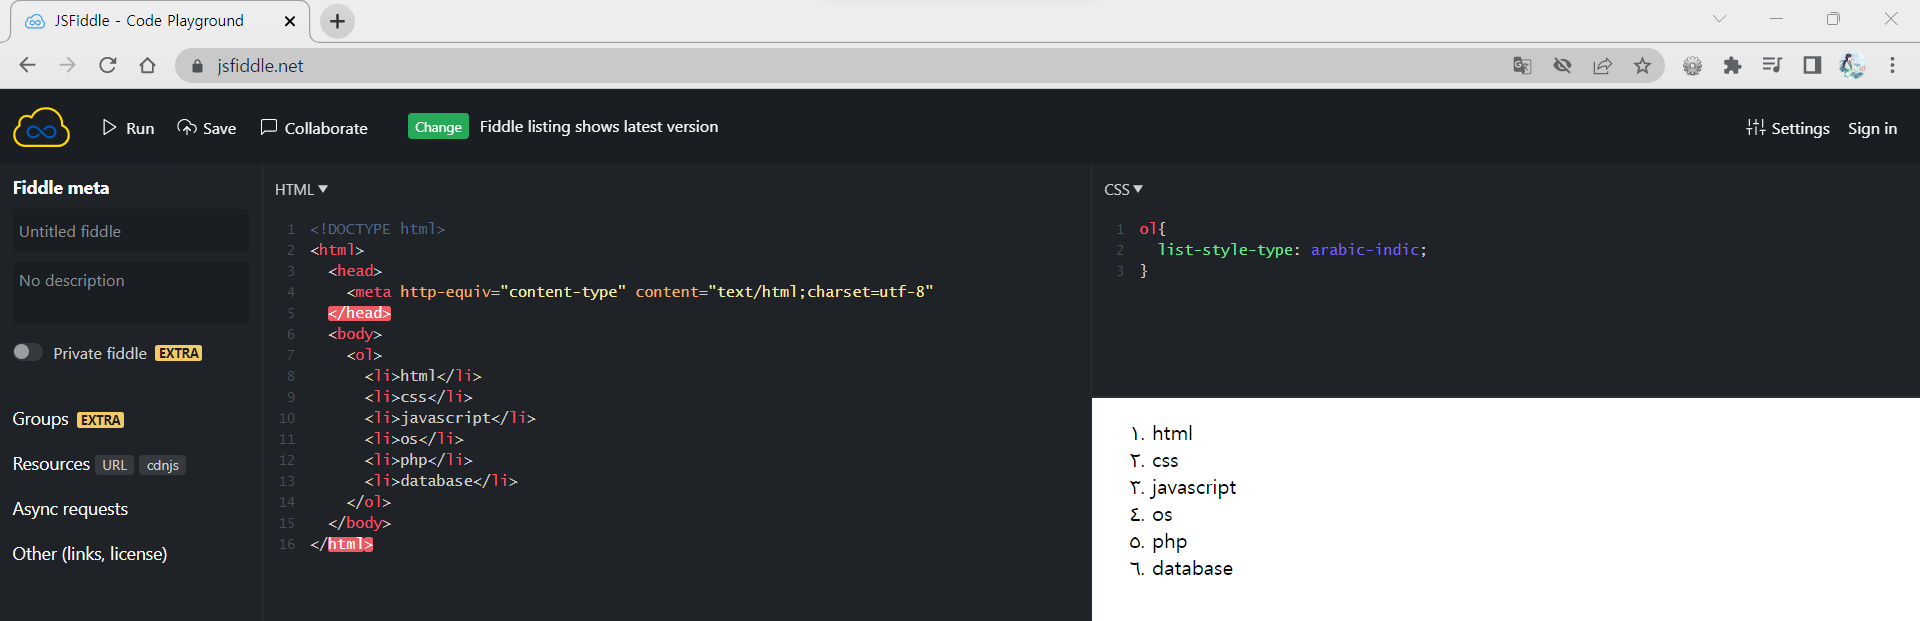Toggle the Private fiddle switch

[x=27, y=352]
